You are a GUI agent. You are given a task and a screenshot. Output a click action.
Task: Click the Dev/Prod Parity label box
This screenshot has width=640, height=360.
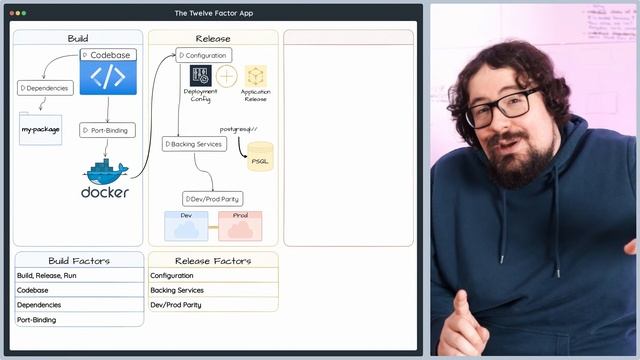point(213,199)
